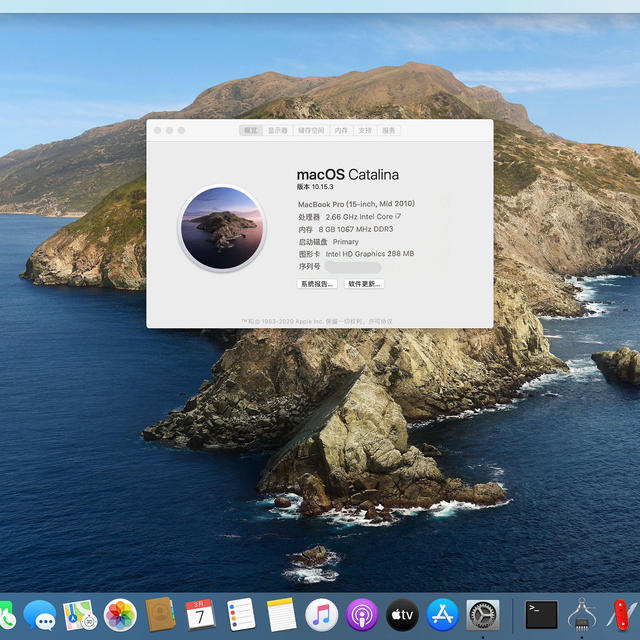Click startup disk value Primary
This screenshot has height=640, width=640.
pyautogui.click(x=346, y=242)
